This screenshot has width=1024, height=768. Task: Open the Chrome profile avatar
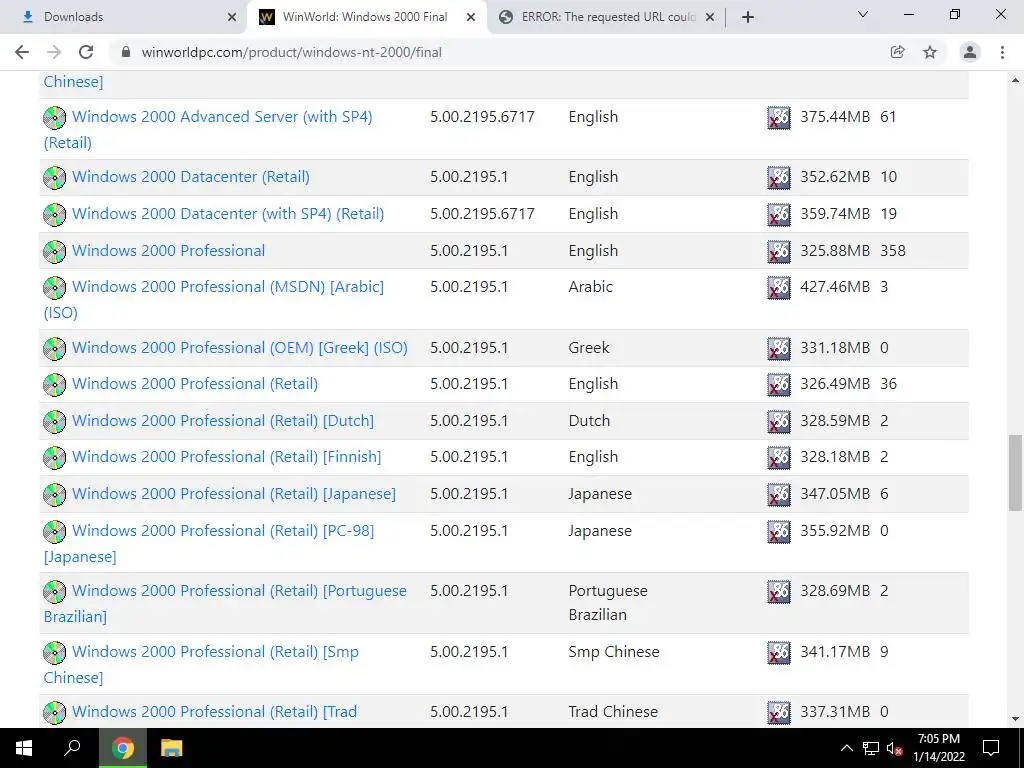[970, 52]
